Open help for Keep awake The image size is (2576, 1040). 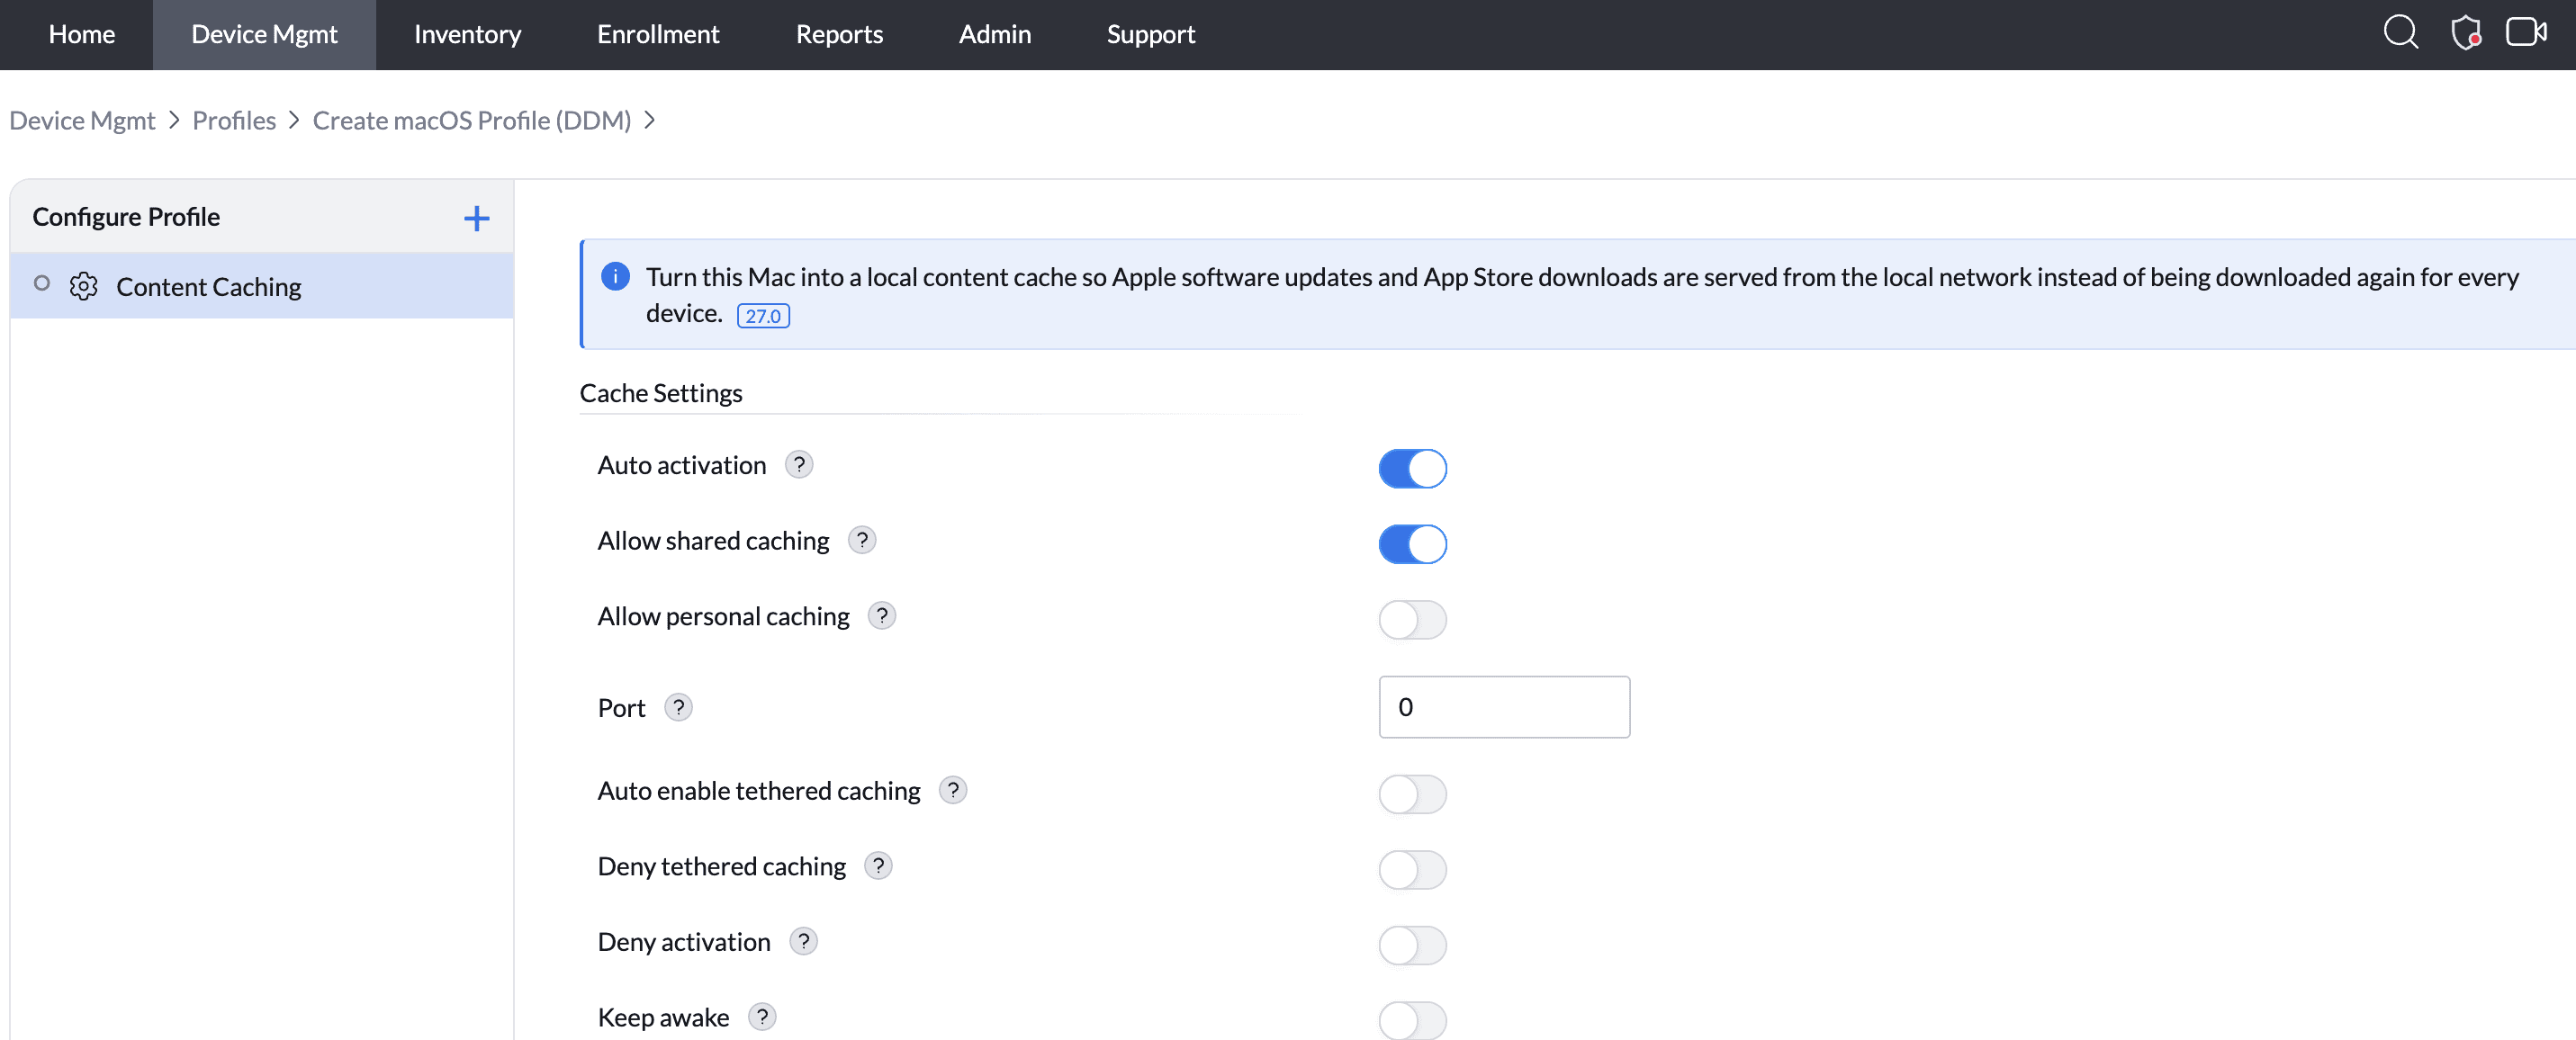[762, 1016]
